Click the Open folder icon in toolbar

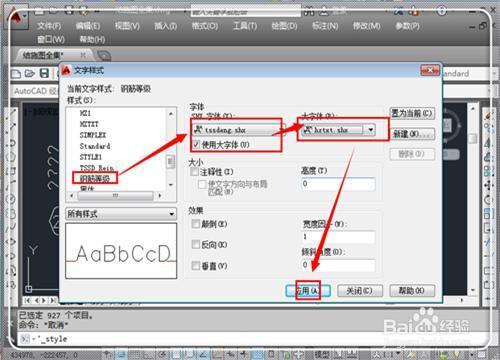point(30,73)
